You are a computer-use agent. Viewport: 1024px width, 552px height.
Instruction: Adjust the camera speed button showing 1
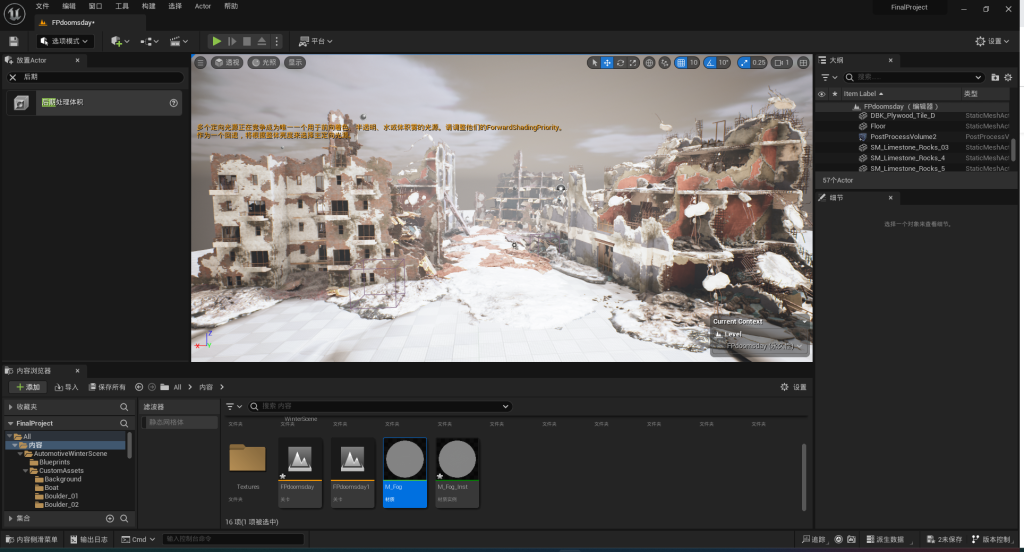pyautogui.click(x=782, y=63)
